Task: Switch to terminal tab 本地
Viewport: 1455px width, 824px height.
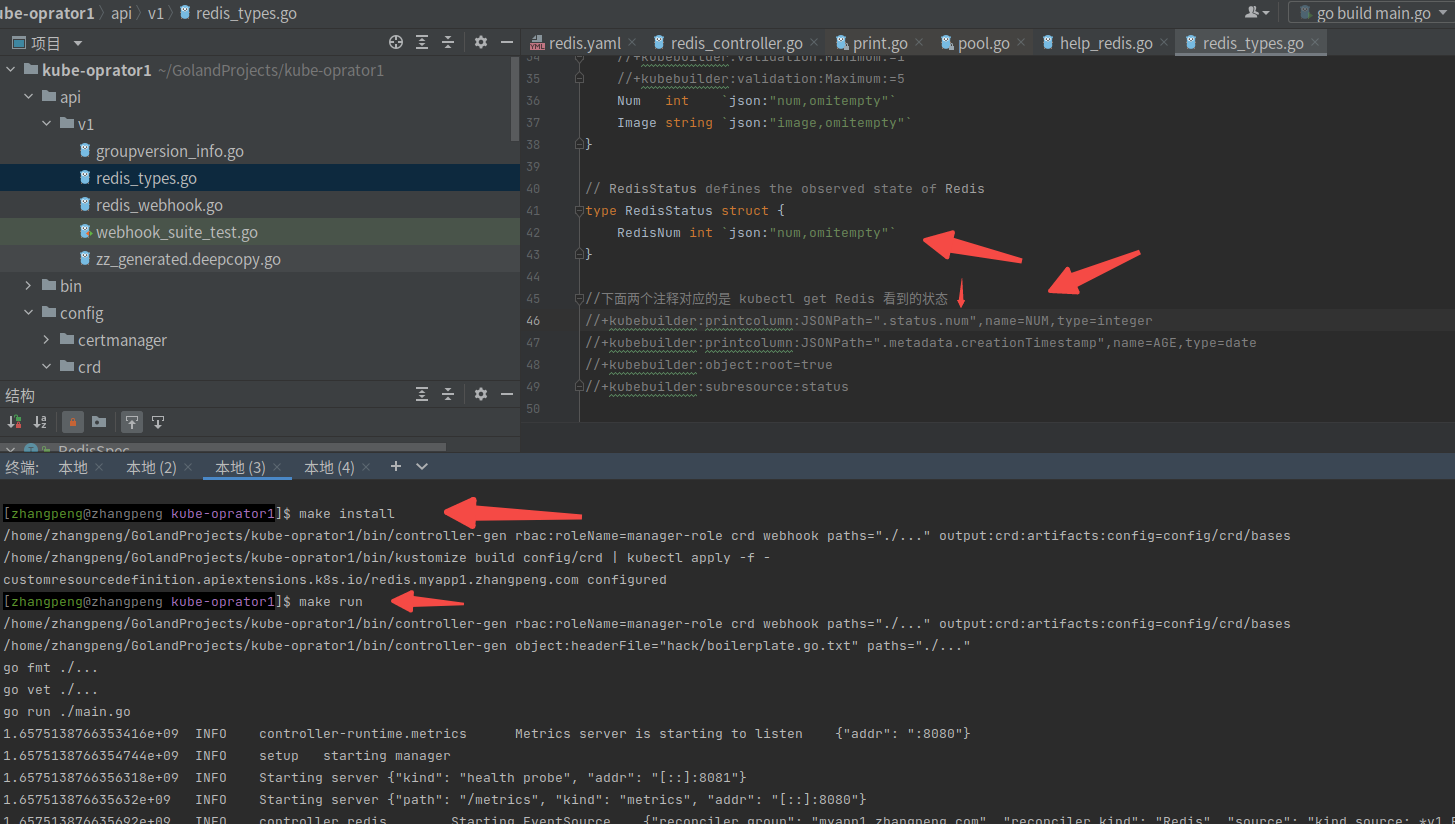Action: pos(73,467)
